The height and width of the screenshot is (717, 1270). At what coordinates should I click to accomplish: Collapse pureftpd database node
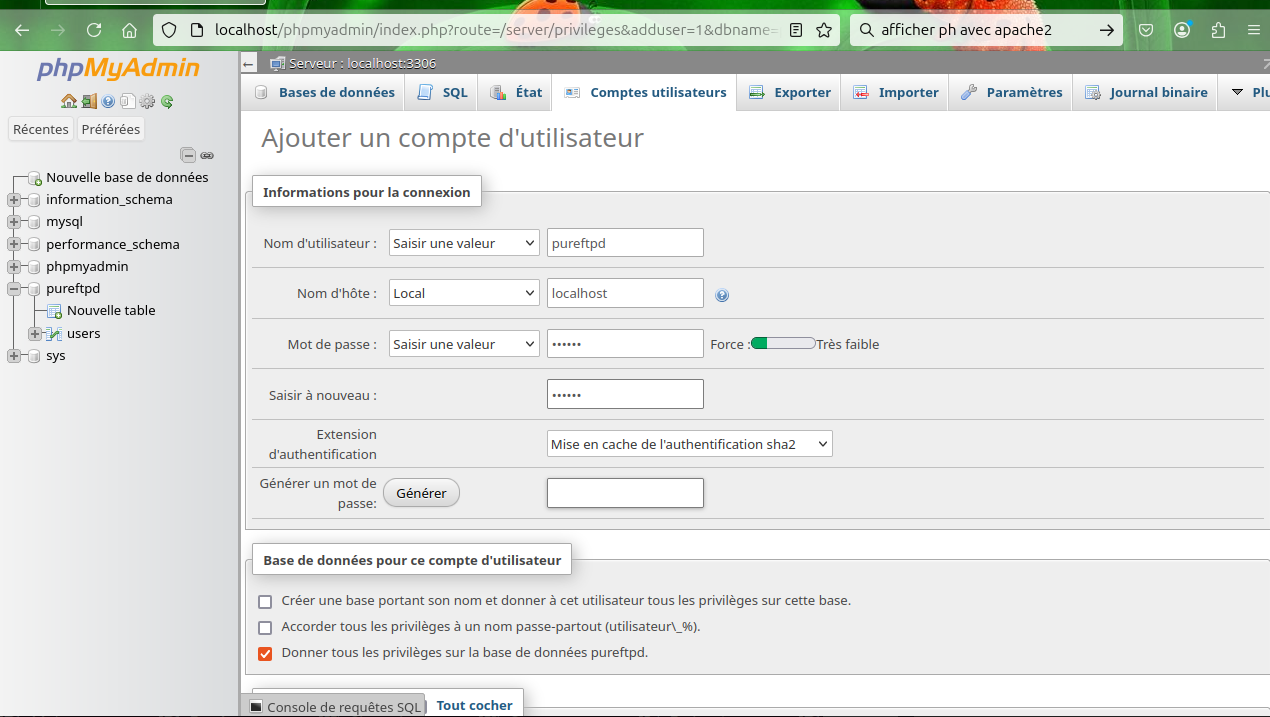(14, 289)
